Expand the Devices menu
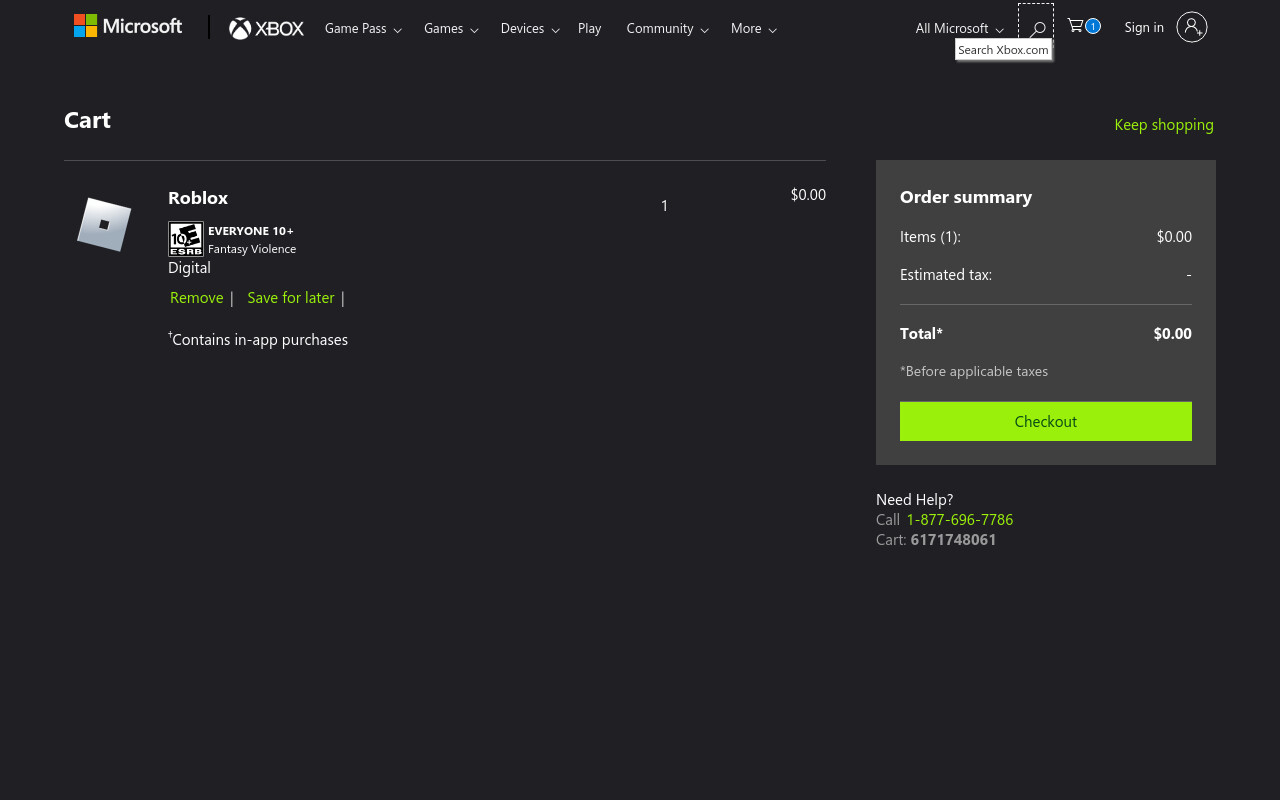The image size is (1280, 800). 529,28
